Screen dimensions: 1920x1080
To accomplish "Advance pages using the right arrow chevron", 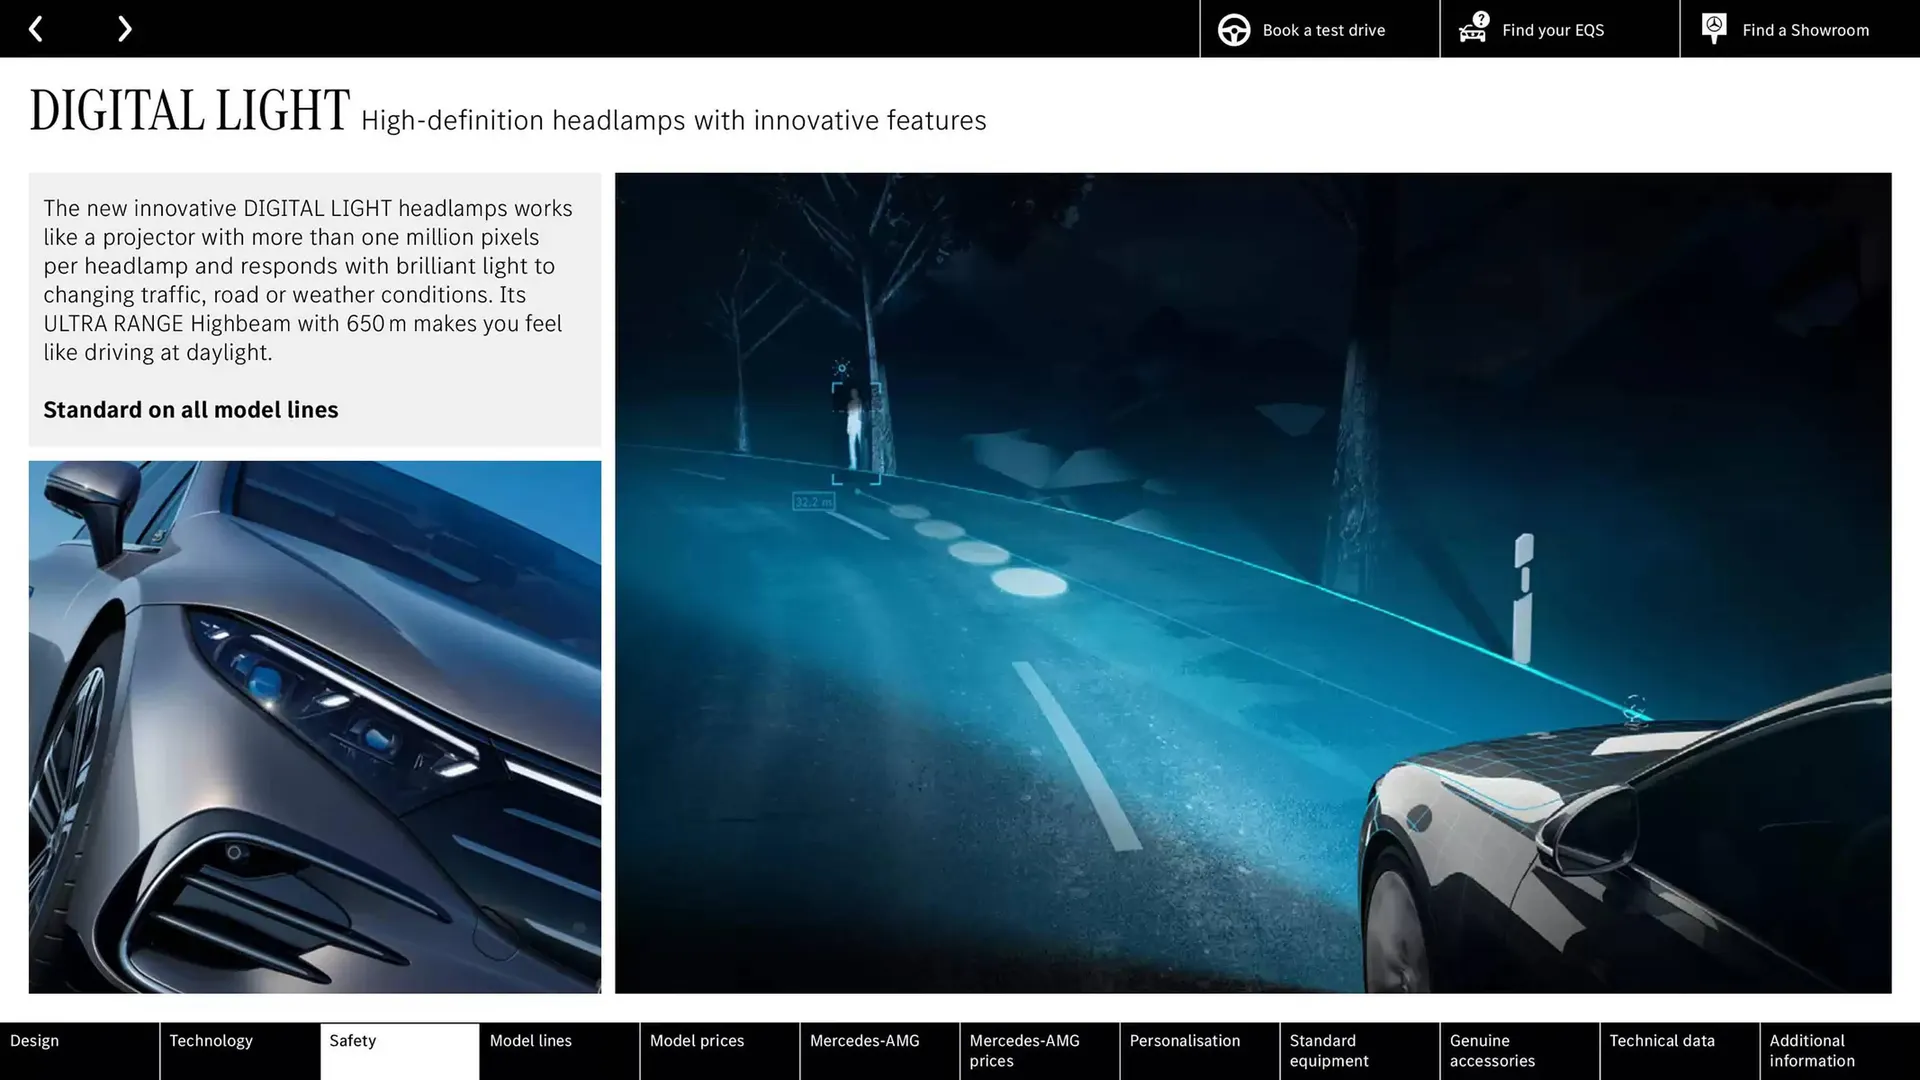I will tap(124, 28).
